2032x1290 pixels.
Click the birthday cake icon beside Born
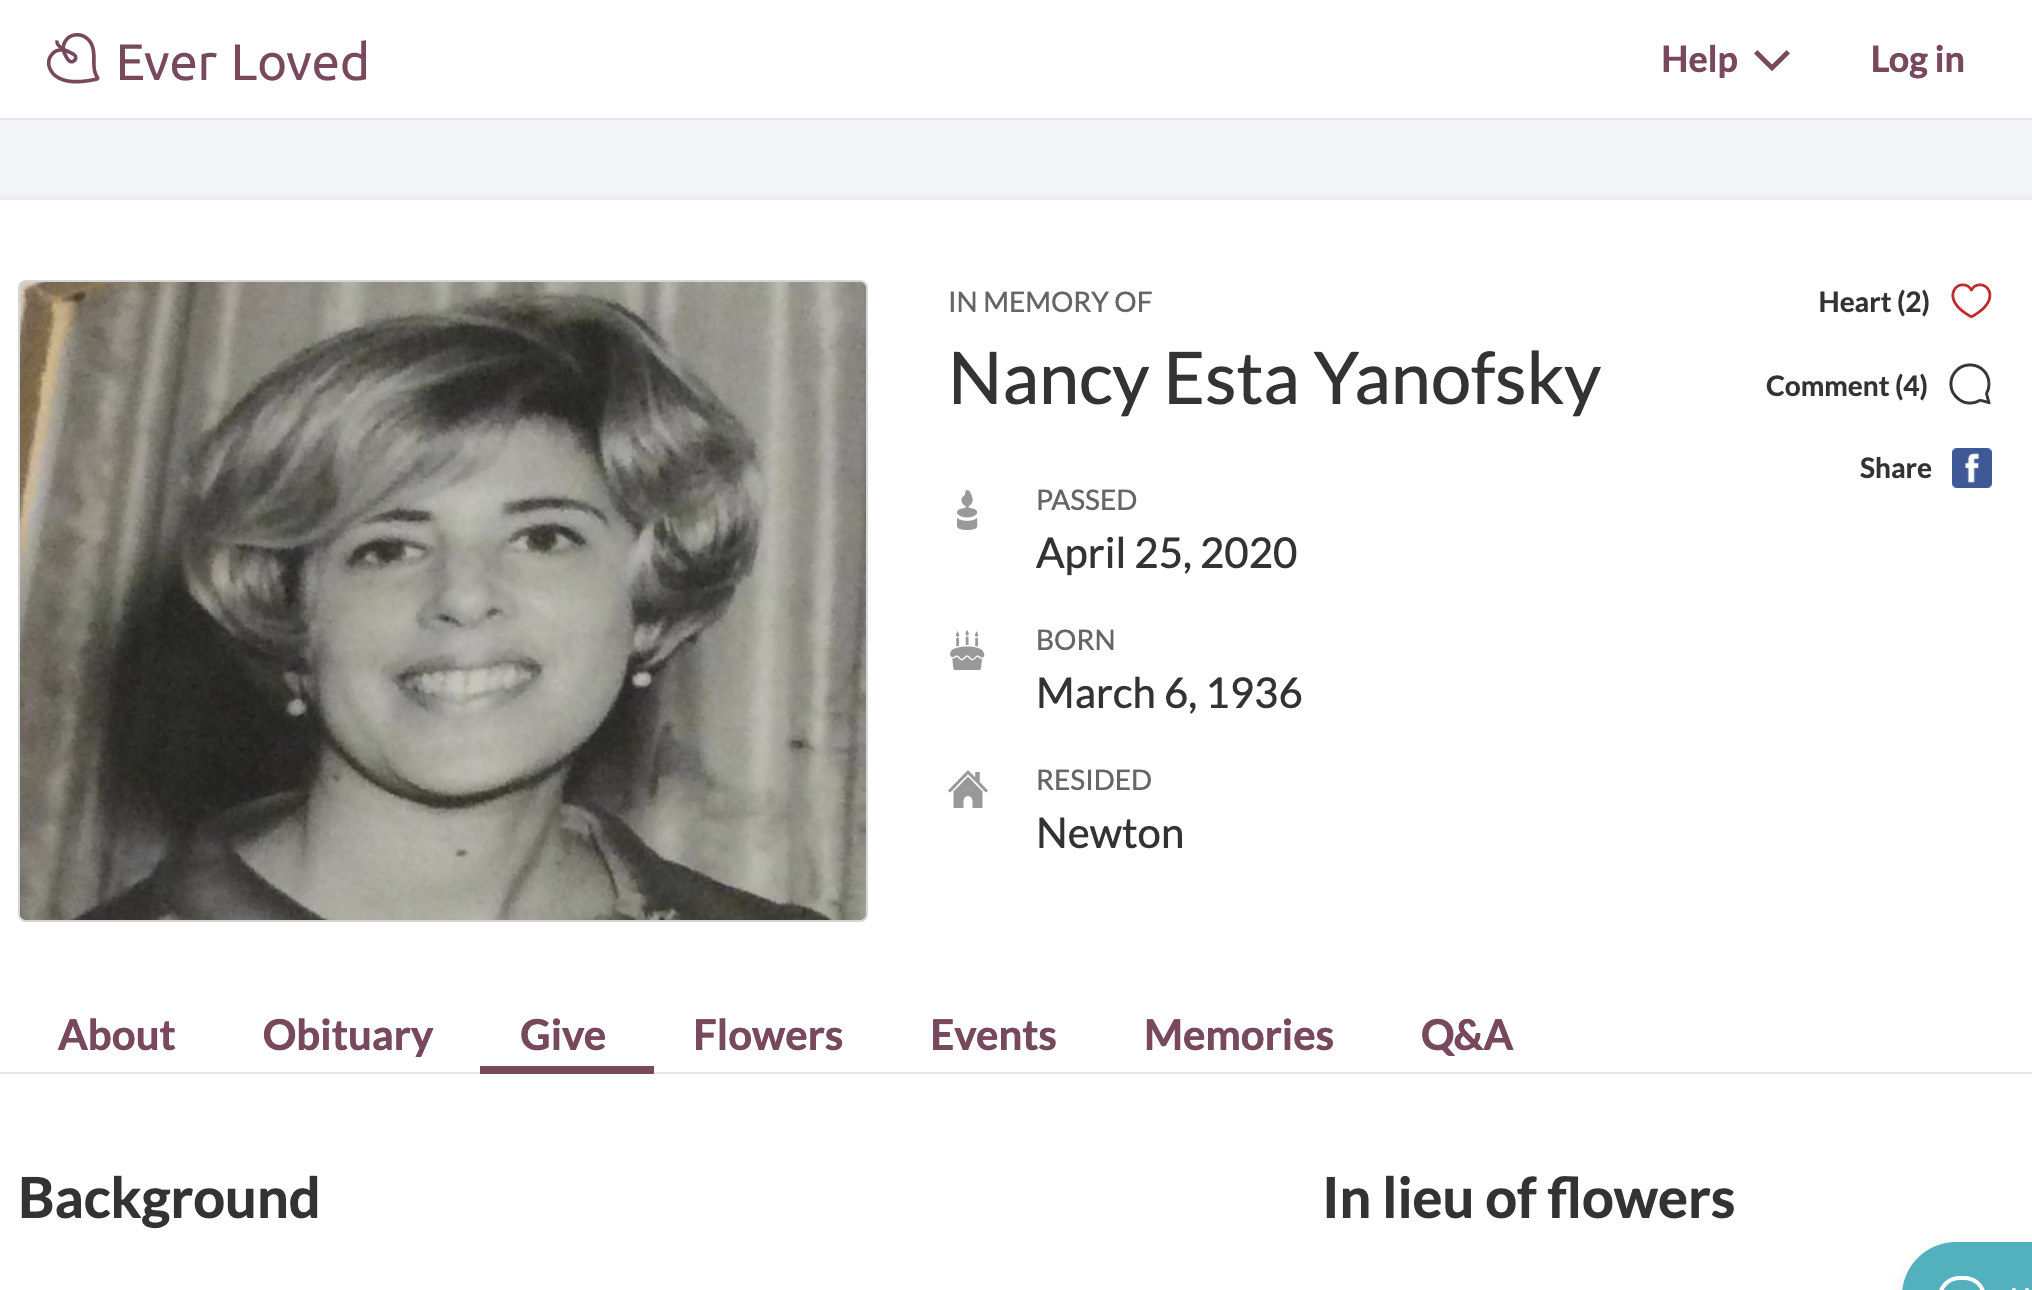tap(967, 651)
